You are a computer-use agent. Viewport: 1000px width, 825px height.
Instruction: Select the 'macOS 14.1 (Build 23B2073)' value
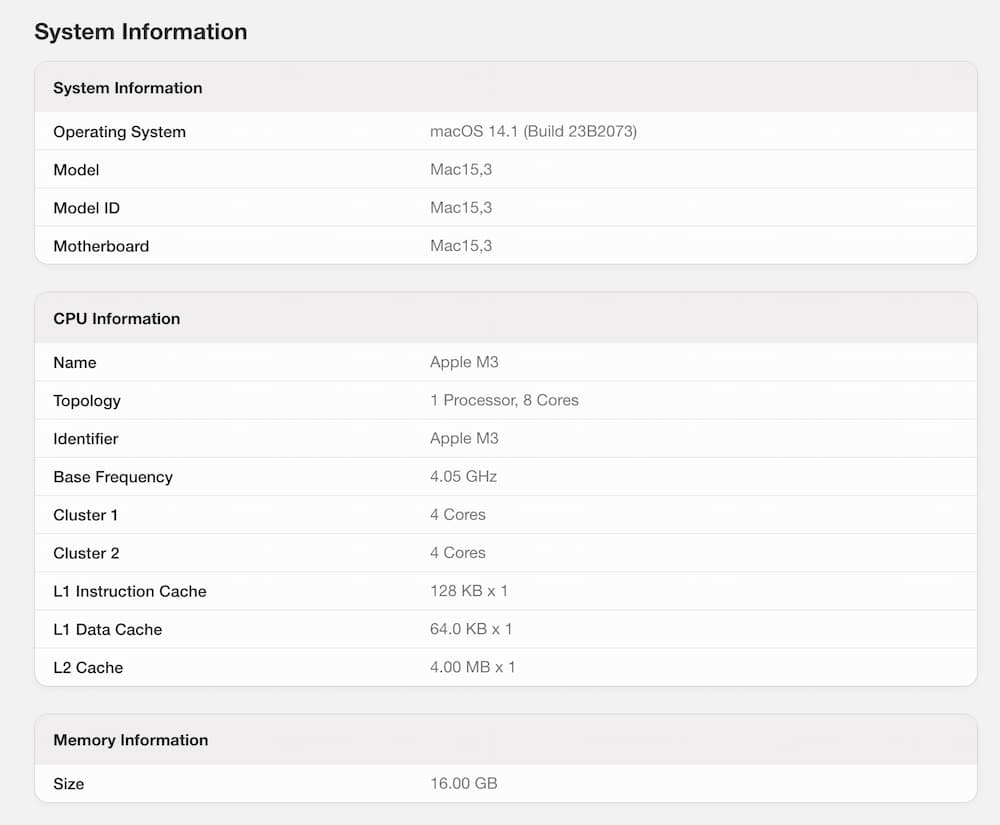click(533, 131)
